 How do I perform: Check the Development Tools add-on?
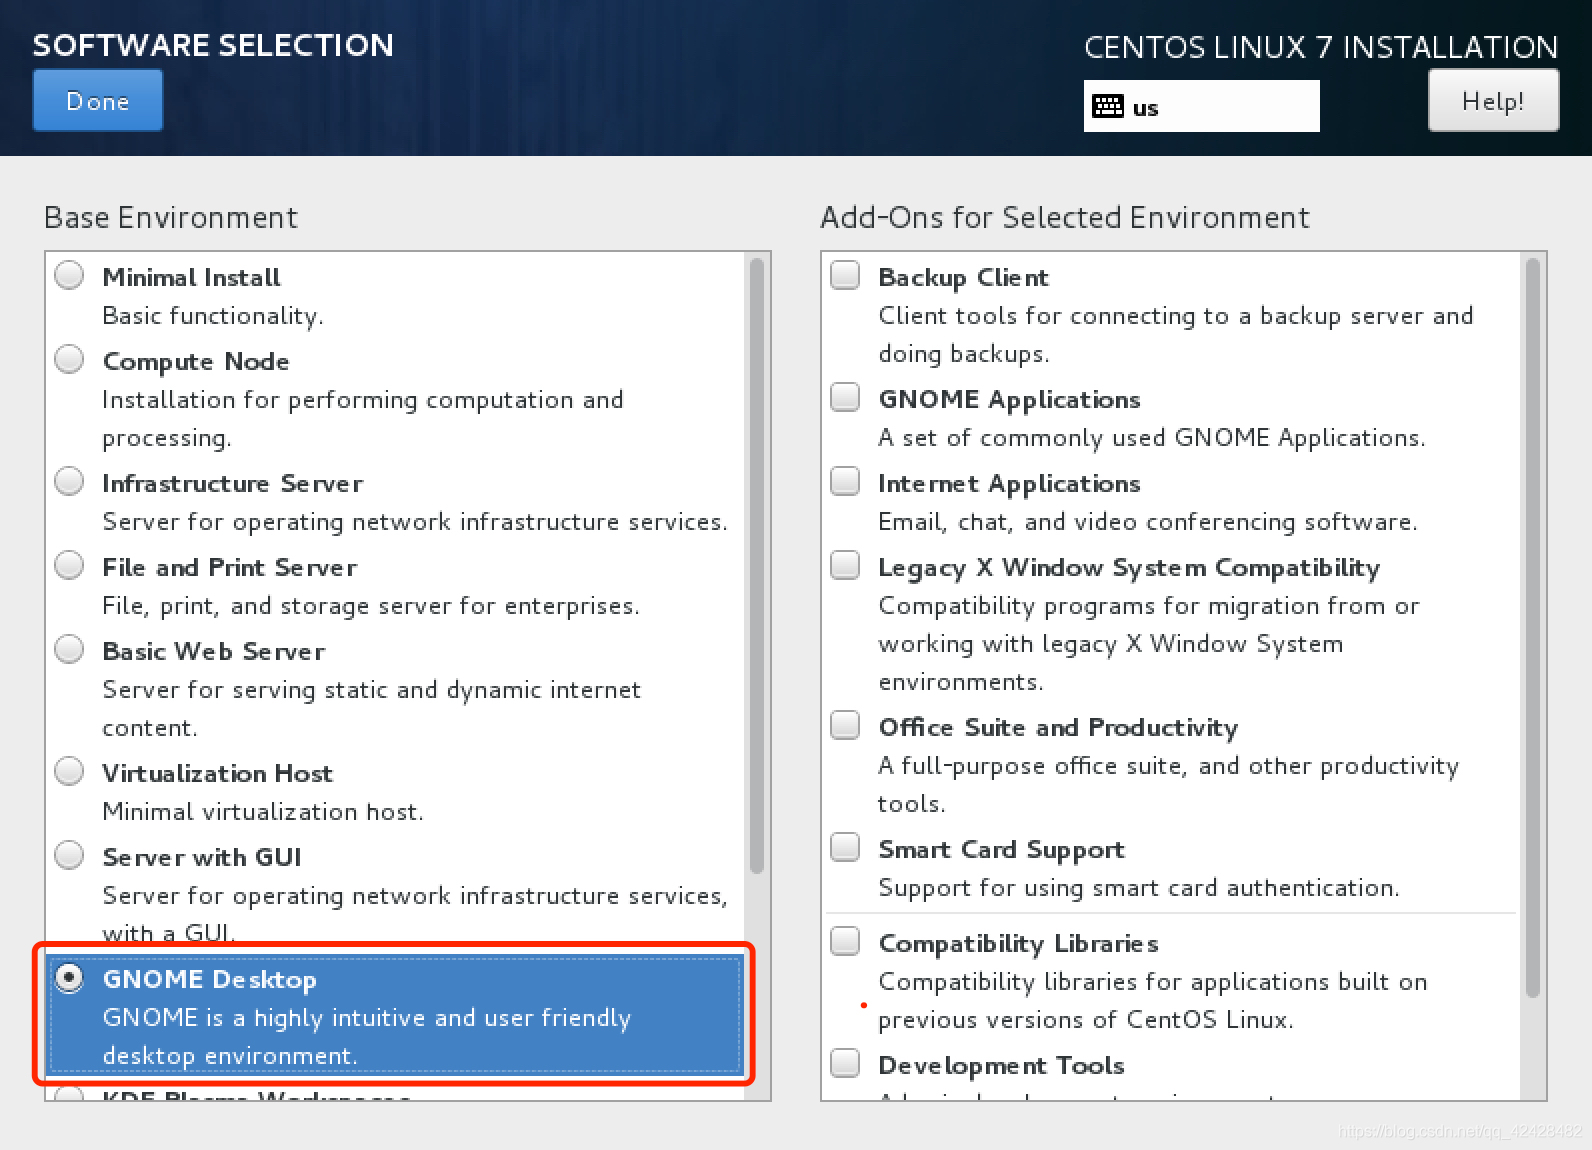coord(845,1063)
